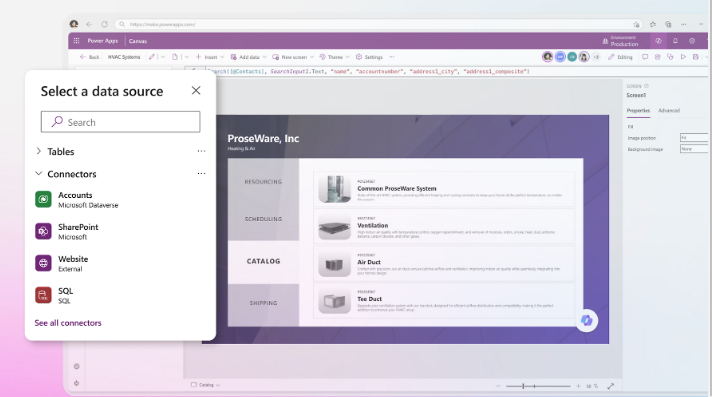Open See all connectors link

[68, 323]
